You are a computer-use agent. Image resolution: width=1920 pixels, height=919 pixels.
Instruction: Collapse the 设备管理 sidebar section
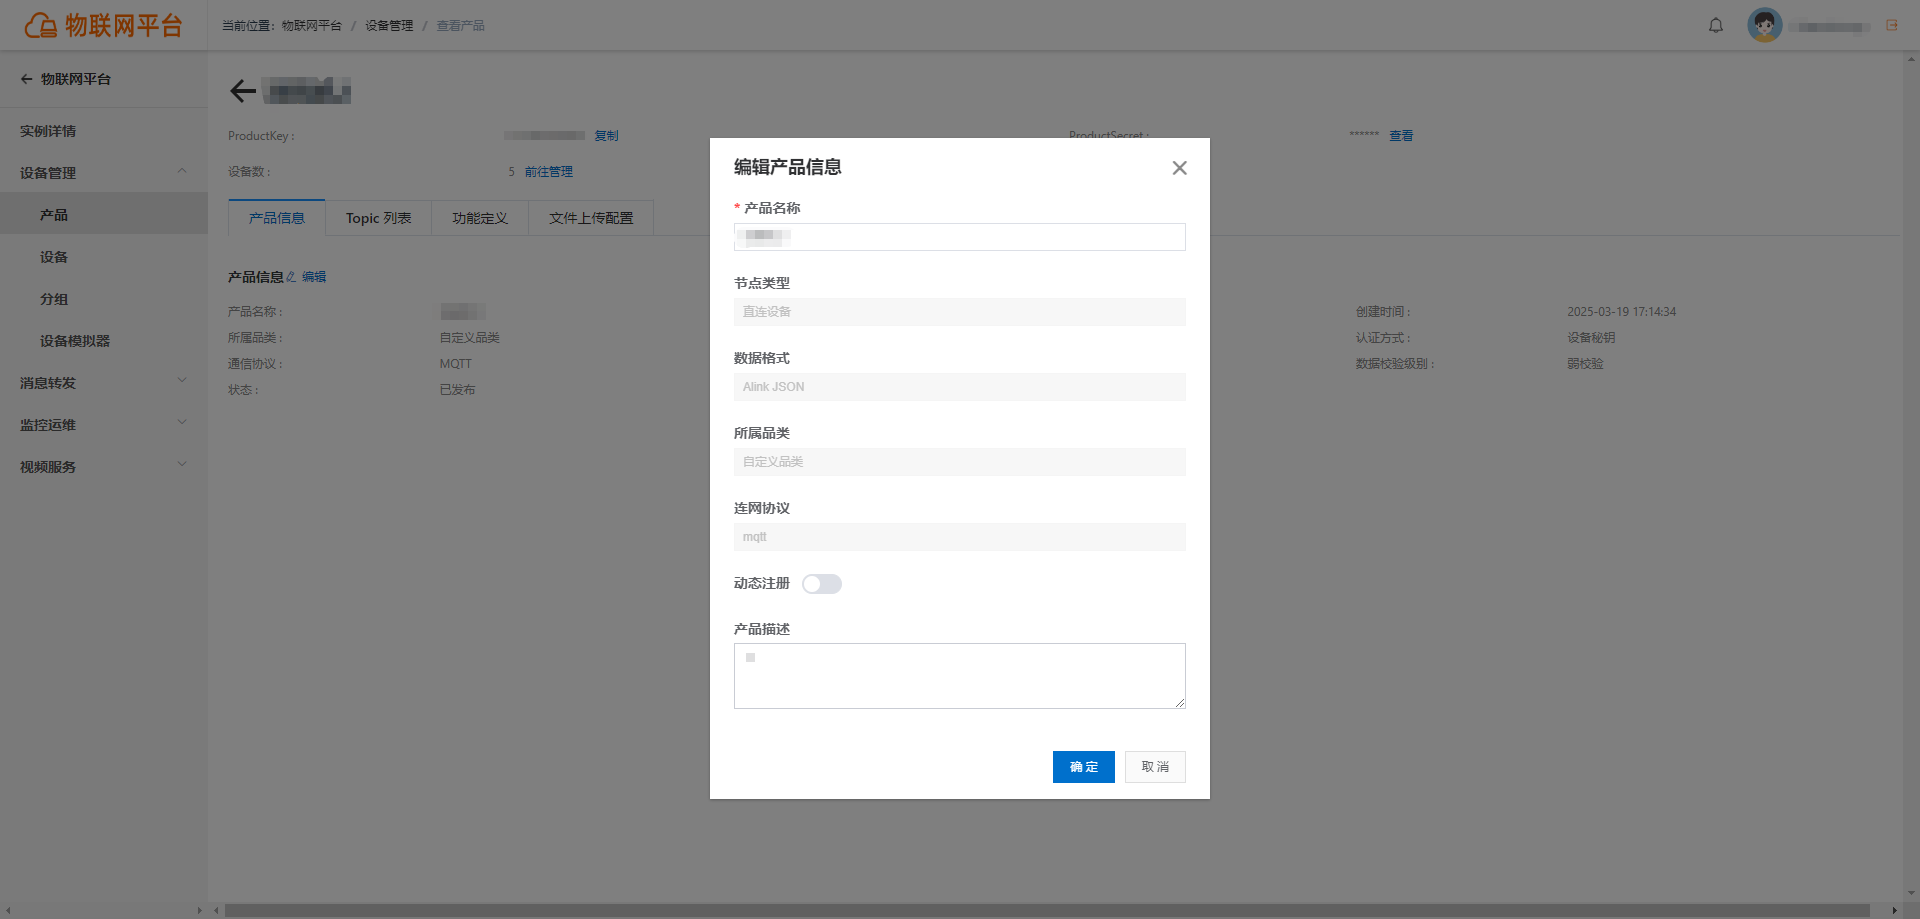[182, 172]
